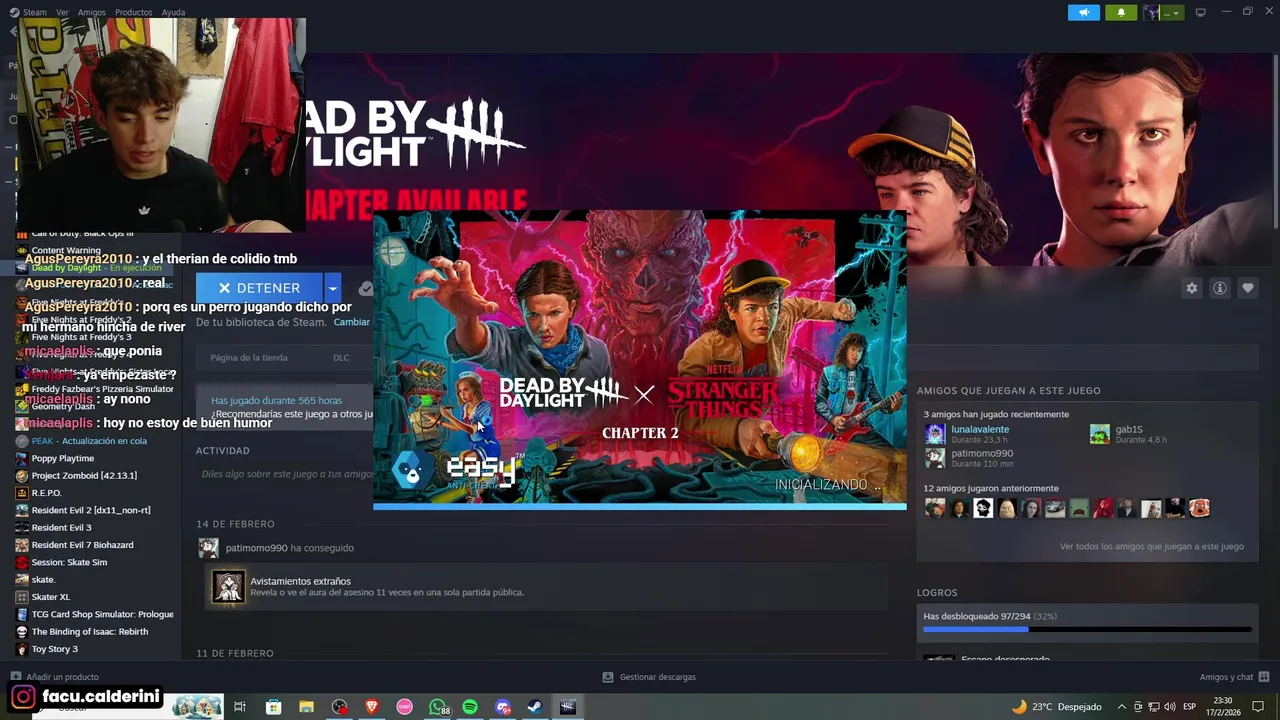This screenshot has height=720, width=1280.
Task: Select TCG Card Shop Simulator: Prologue
Action: 102,614
